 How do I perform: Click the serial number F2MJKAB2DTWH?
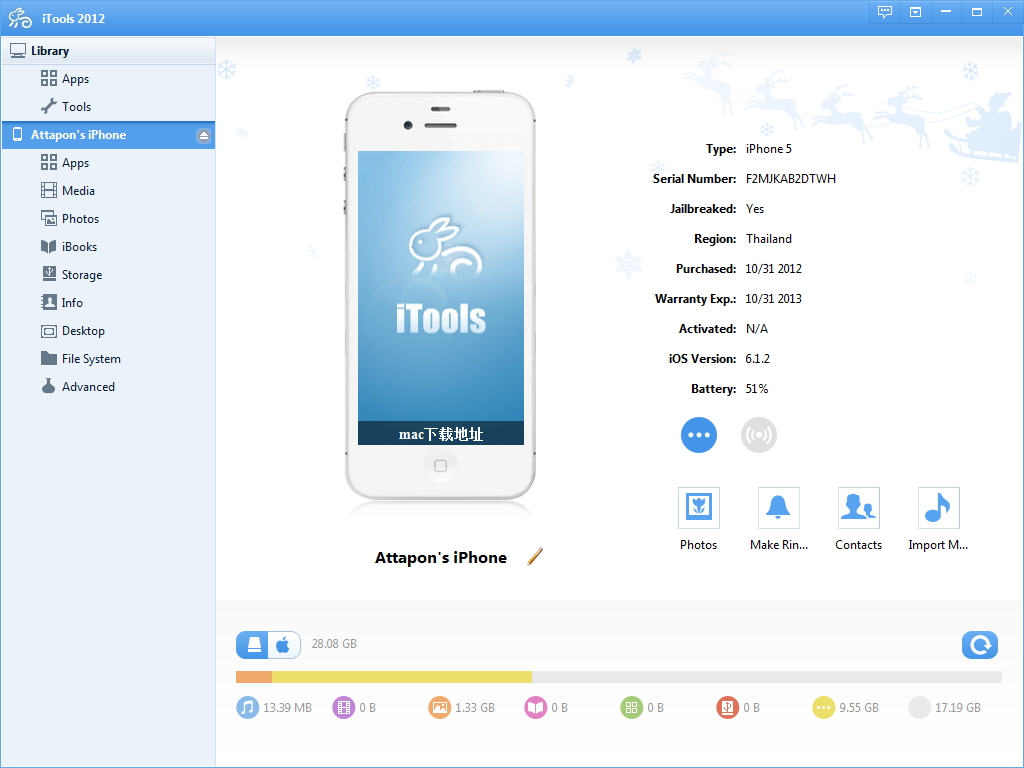click(791, 179)
